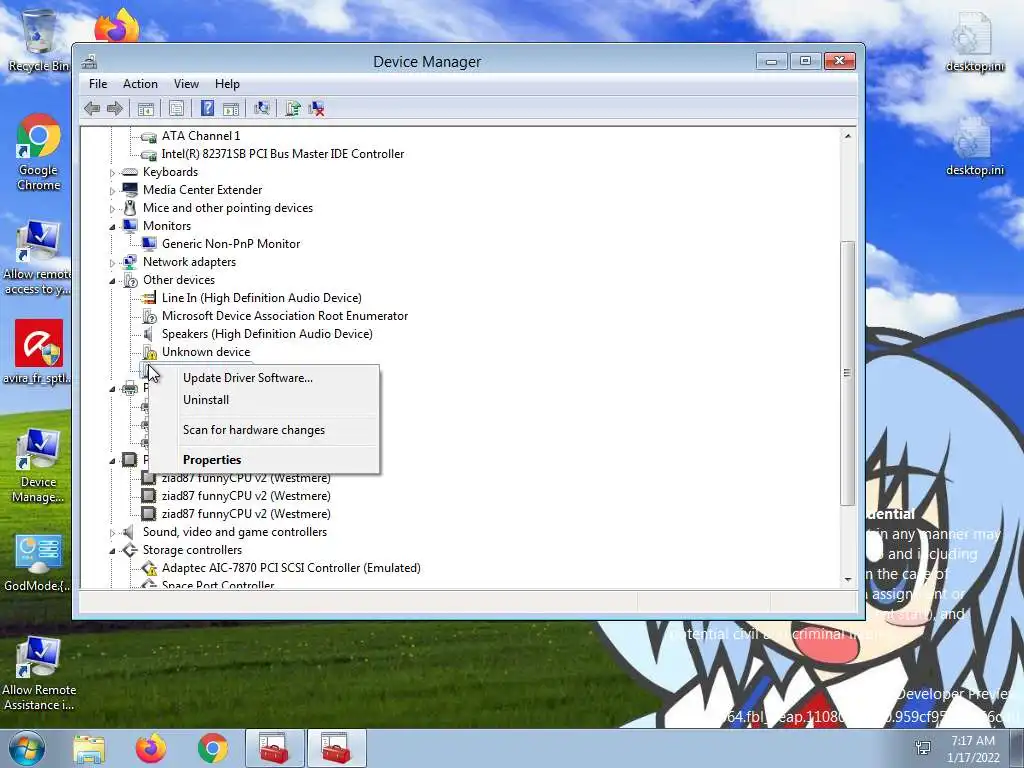The width and height of the screenshot is (1024, 768).
Task: Click the Properties toolbar icon
Action: pos(176,108)
